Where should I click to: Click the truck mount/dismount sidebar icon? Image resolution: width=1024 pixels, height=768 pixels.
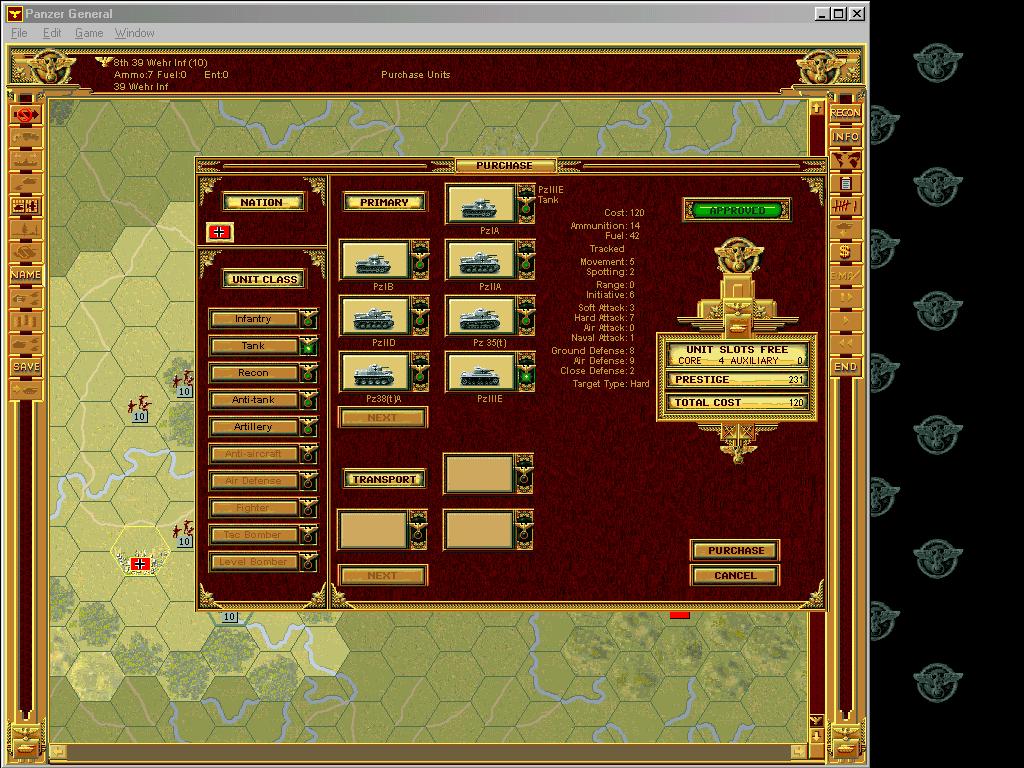coord(26,138)
